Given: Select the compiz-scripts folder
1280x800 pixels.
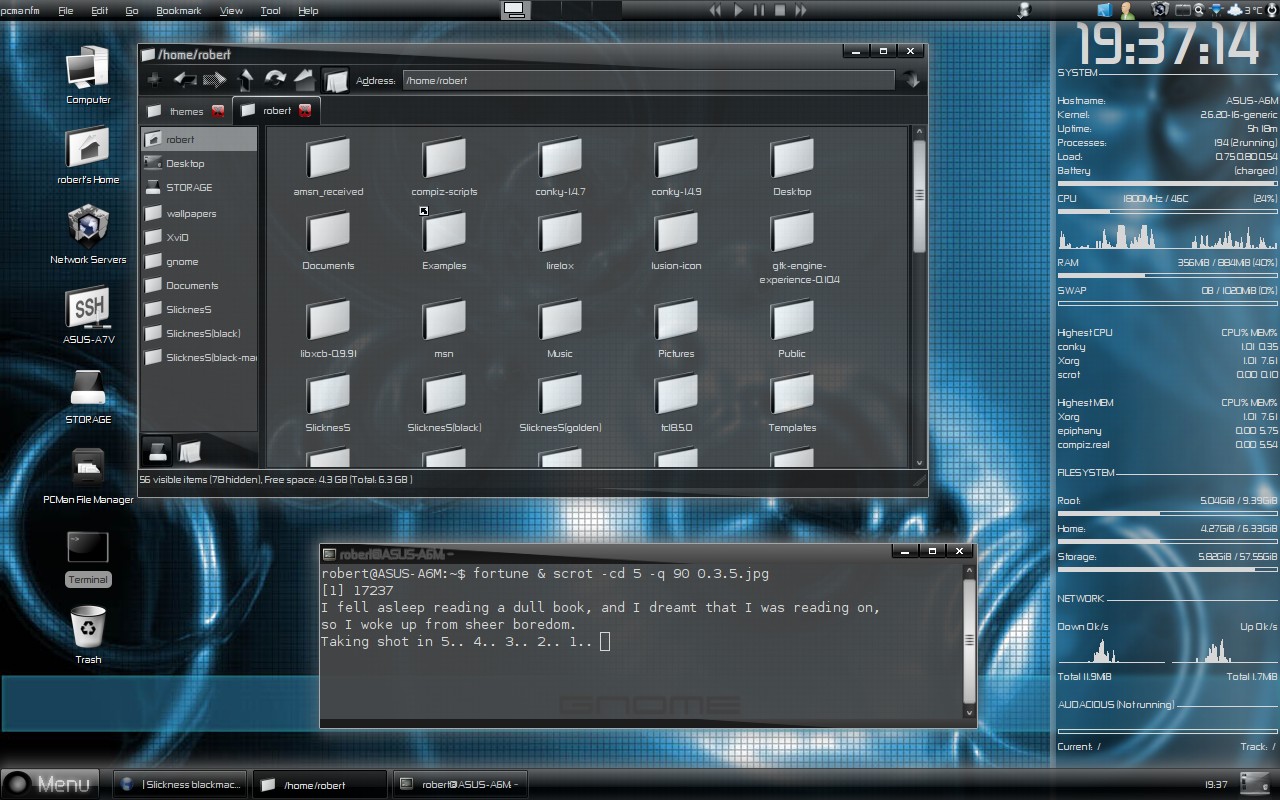Looking at the screenshot, I should [x=444, y=166].
